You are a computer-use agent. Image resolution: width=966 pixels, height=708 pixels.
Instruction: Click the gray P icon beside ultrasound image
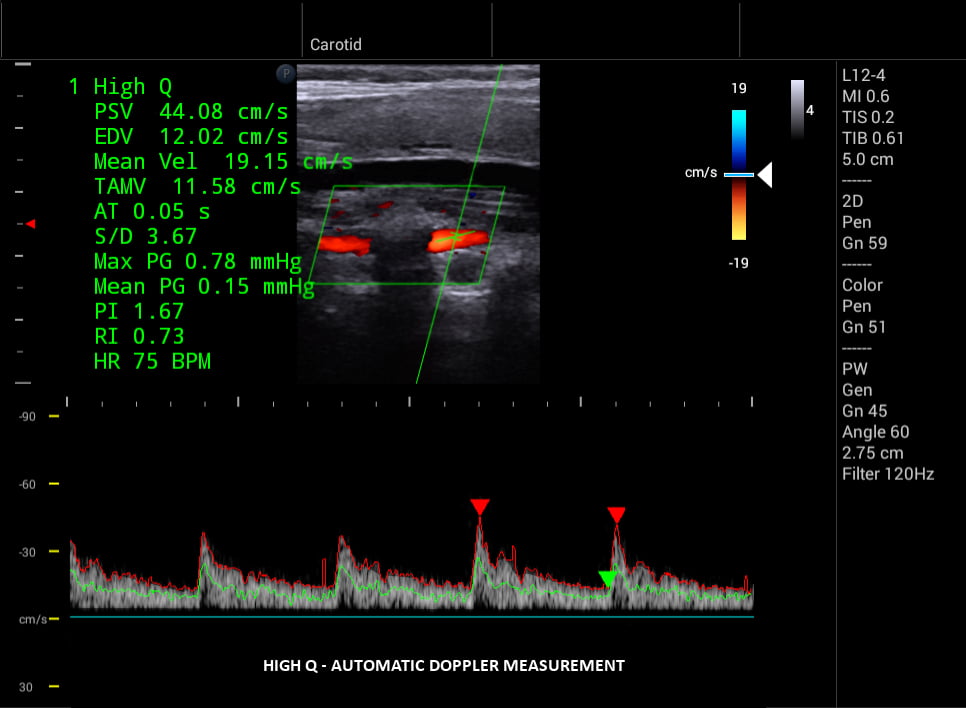click(284, 73)
